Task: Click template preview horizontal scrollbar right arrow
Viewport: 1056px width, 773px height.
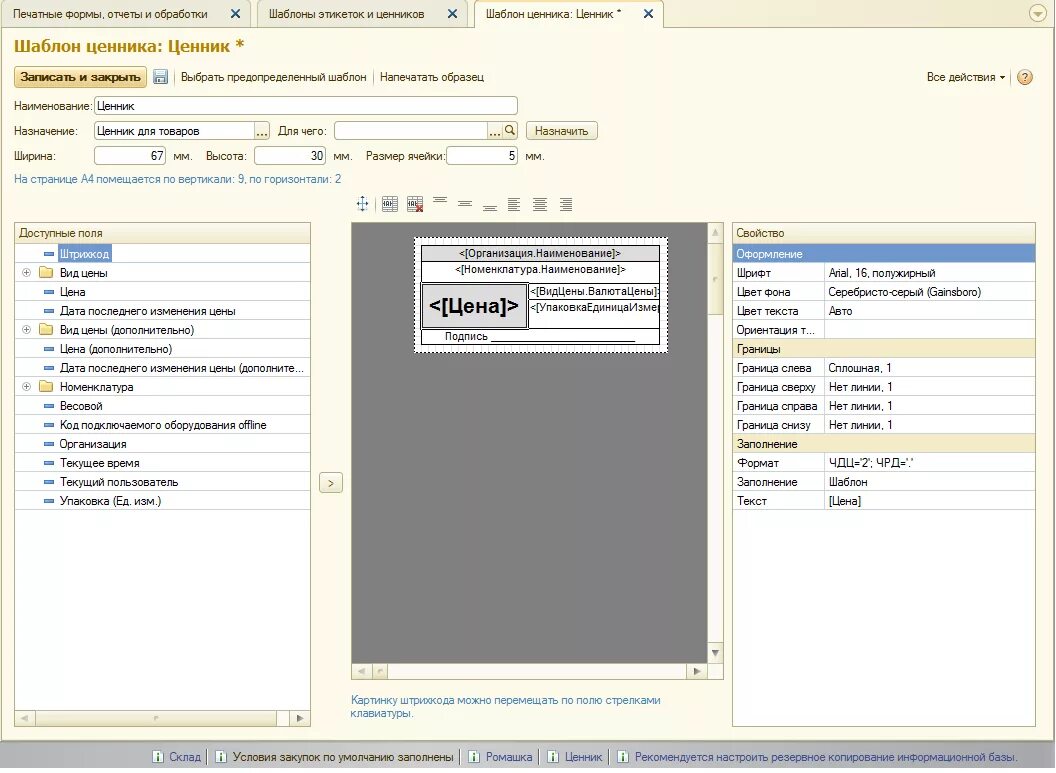Action: (x=697, y=671)
